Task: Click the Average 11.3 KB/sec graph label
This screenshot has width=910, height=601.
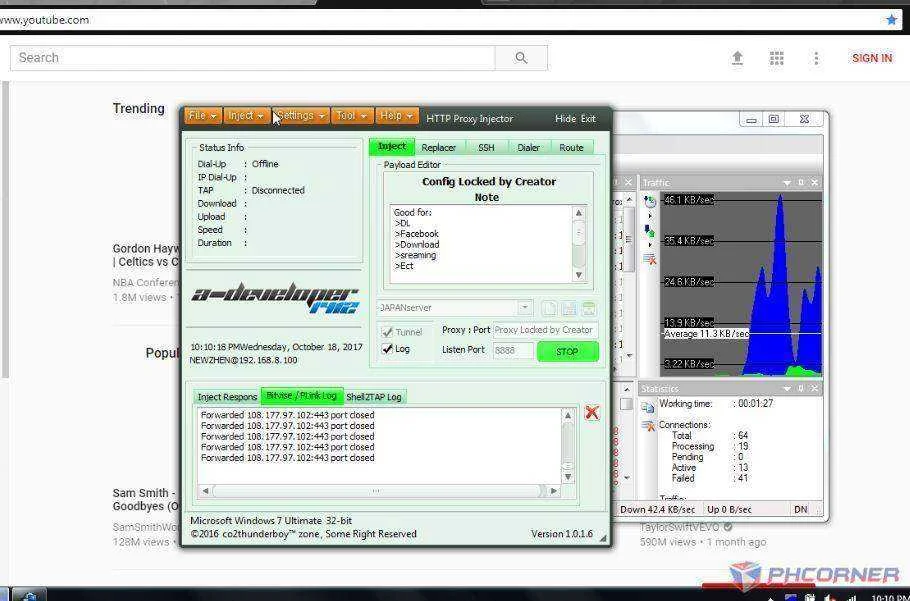Action: [x=706, y=334]
